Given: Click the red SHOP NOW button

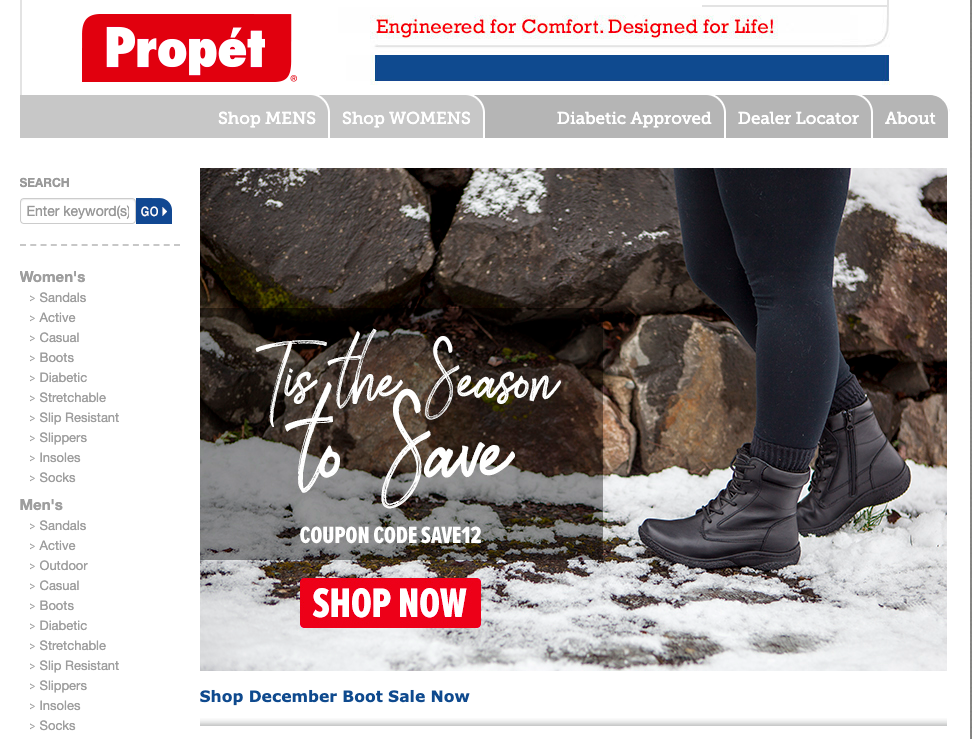Looking at the screenshot, I should (391, 603).
